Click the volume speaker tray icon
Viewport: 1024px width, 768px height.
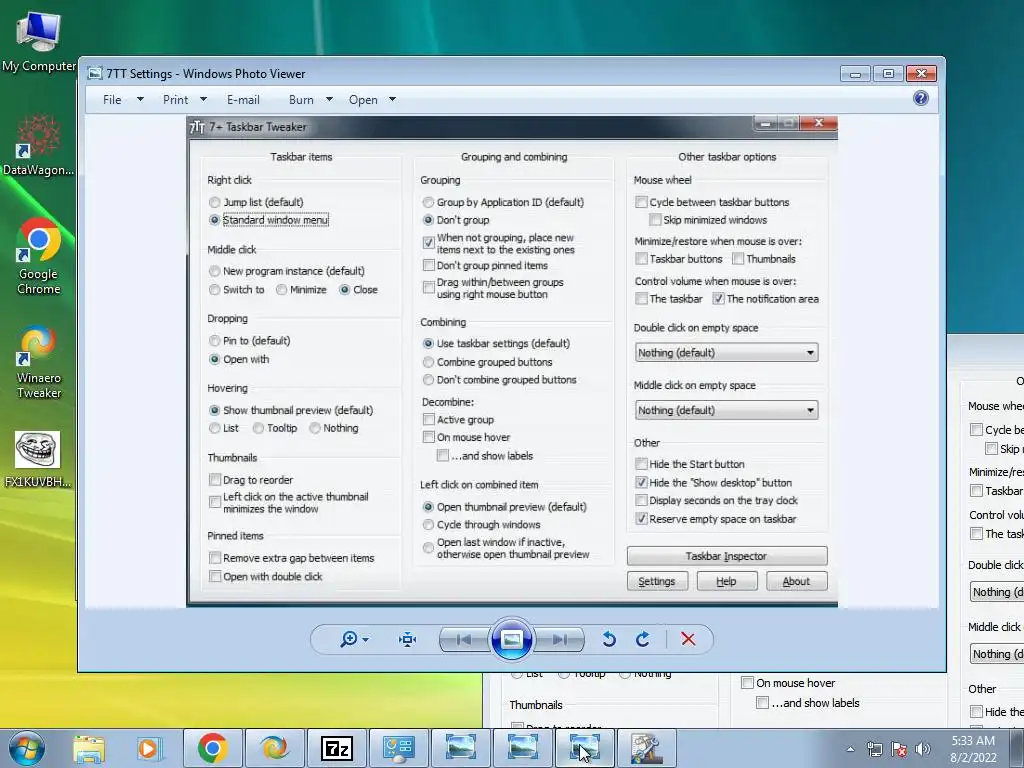[923, 749]
